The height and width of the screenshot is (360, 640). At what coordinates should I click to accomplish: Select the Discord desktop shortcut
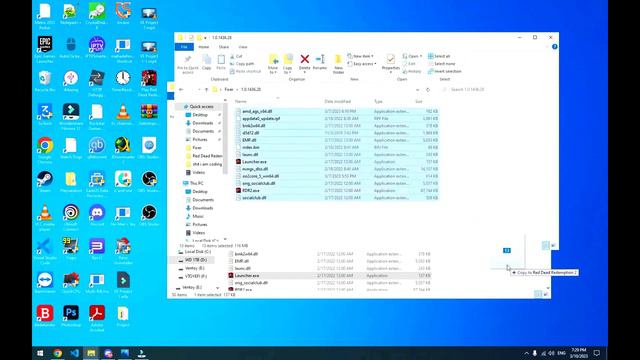(97, 216)
